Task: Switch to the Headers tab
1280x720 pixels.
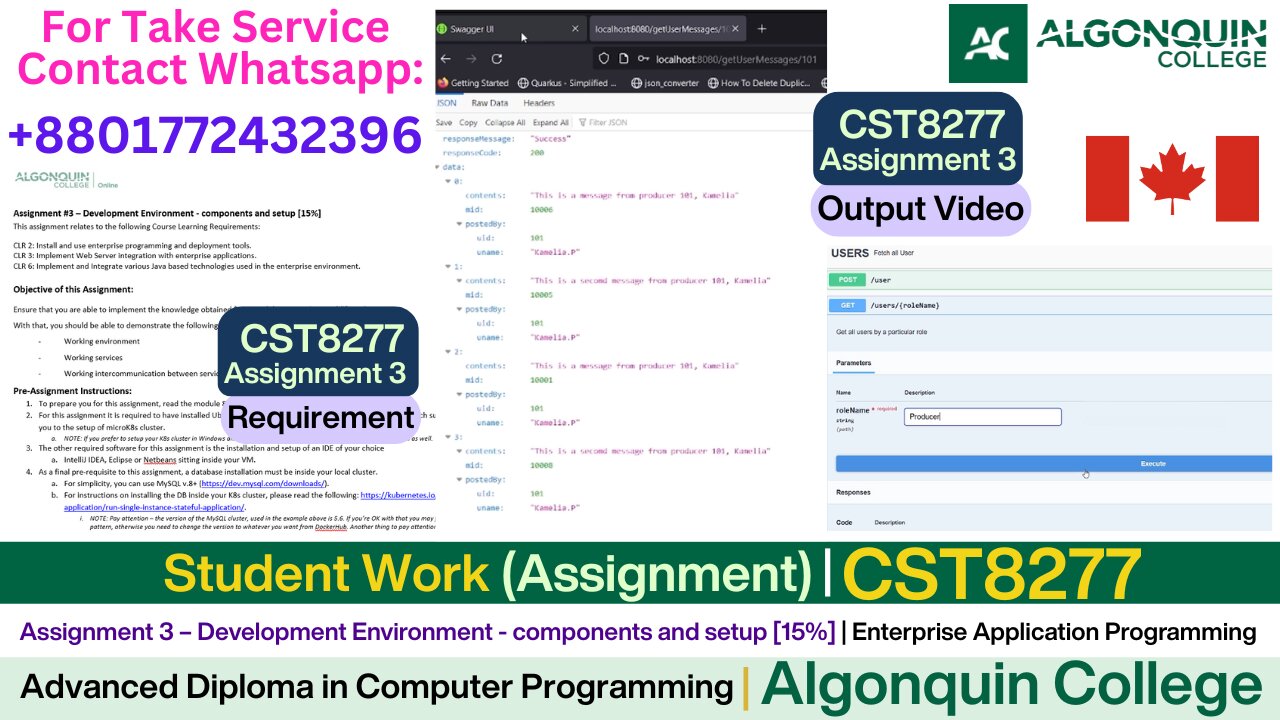Action: click(x=539, y=103)
